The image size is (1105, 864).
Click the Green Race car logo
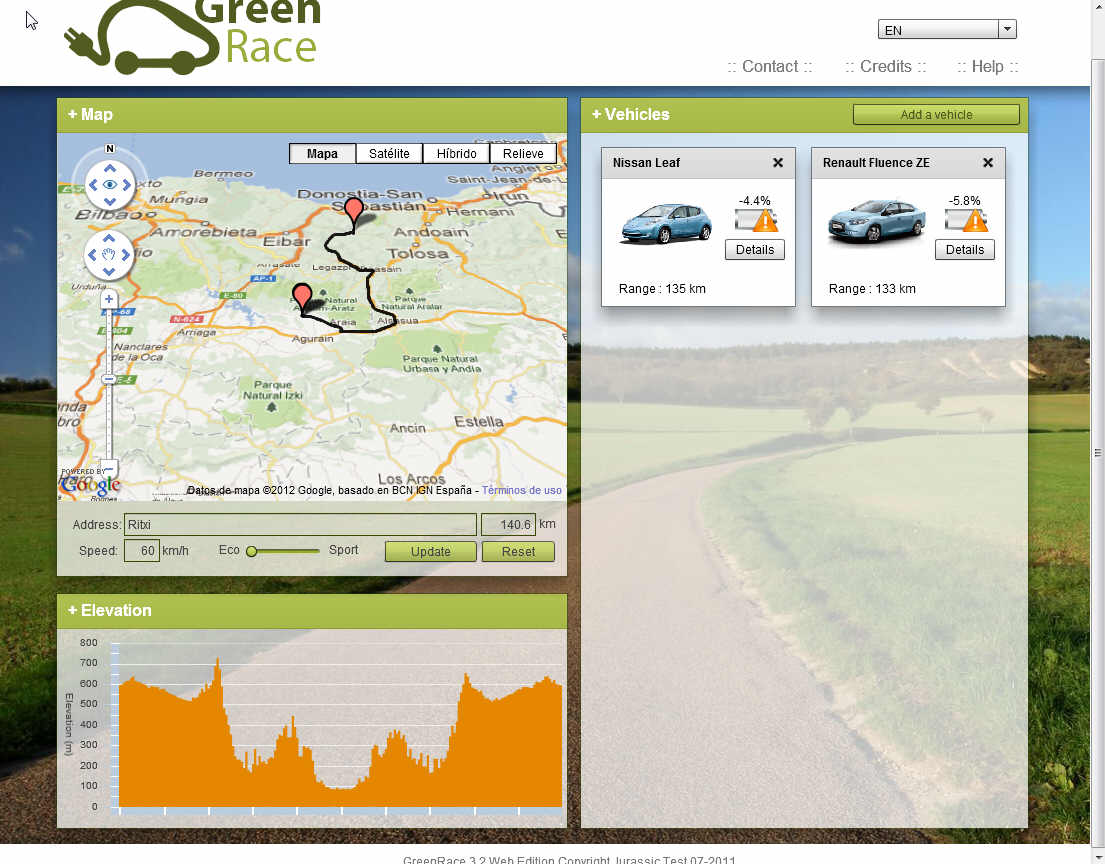192,35
